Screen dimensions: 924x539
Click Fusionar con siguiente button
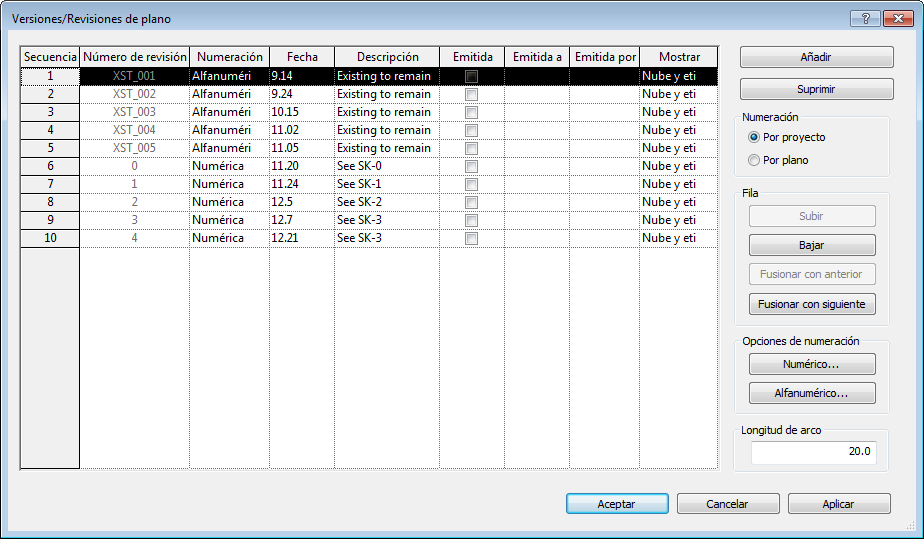[x=811, y=304]
